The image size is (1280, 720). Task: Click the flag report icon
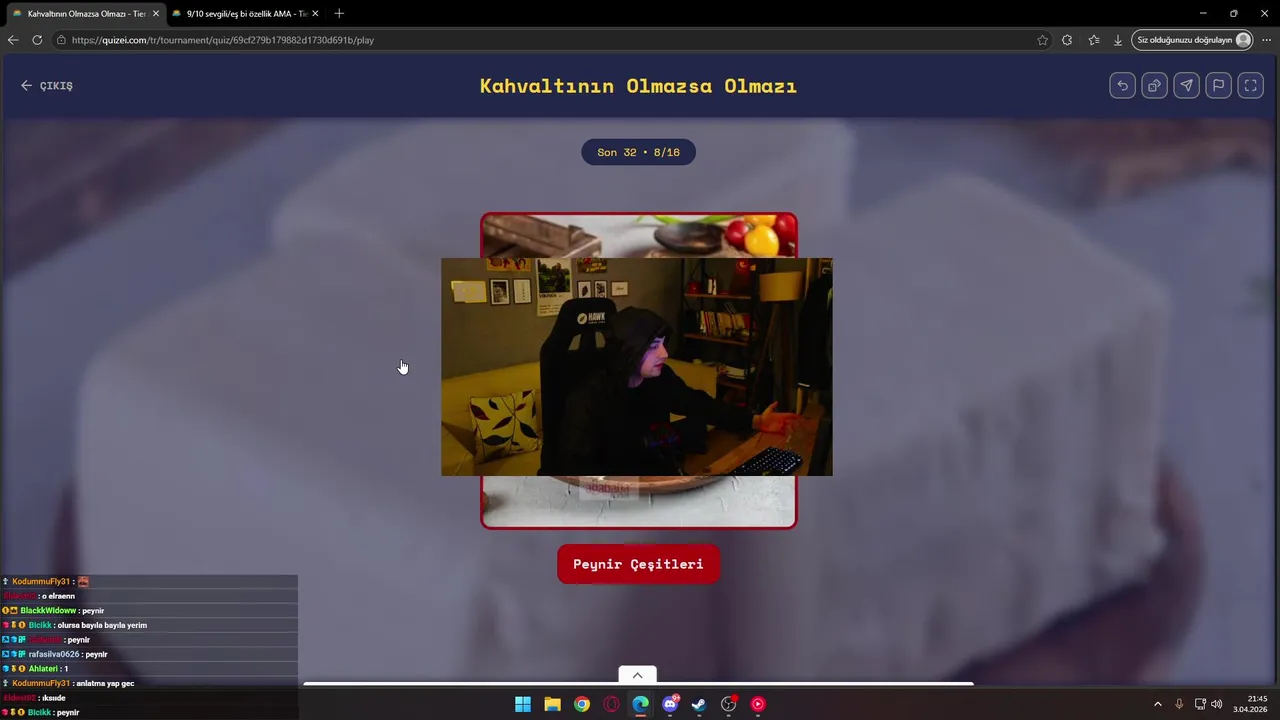click(x=1218, y=86)
